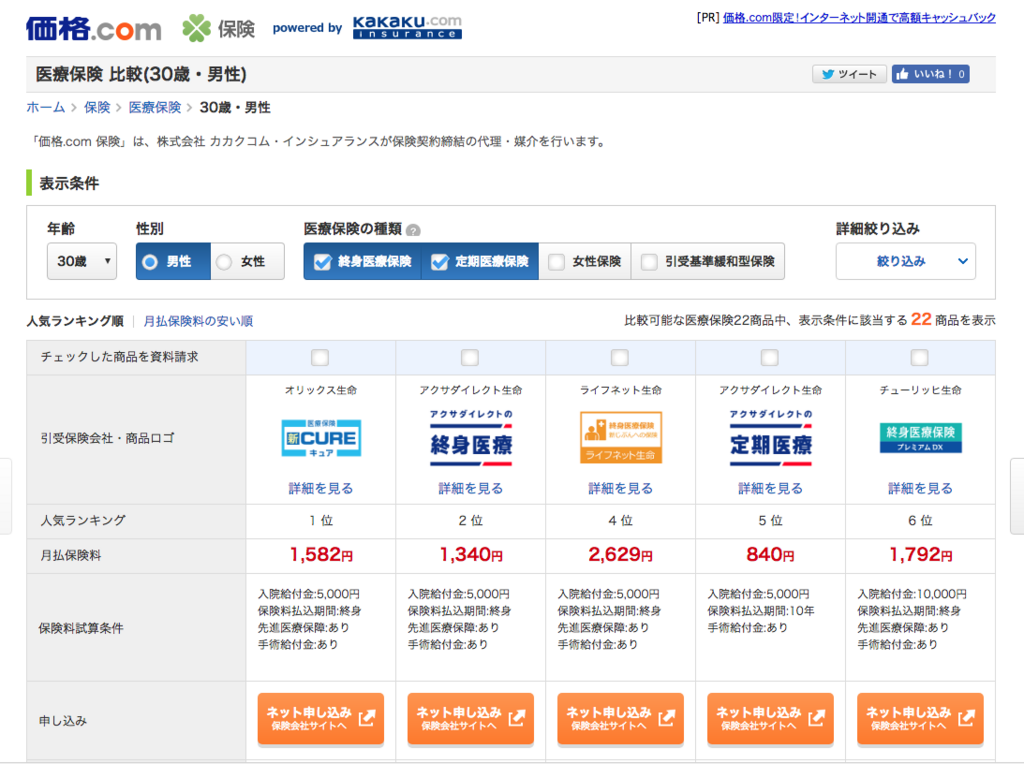1024x764 pixels.
Task: Click the 価格.com logo
Action: pos(93,29)
